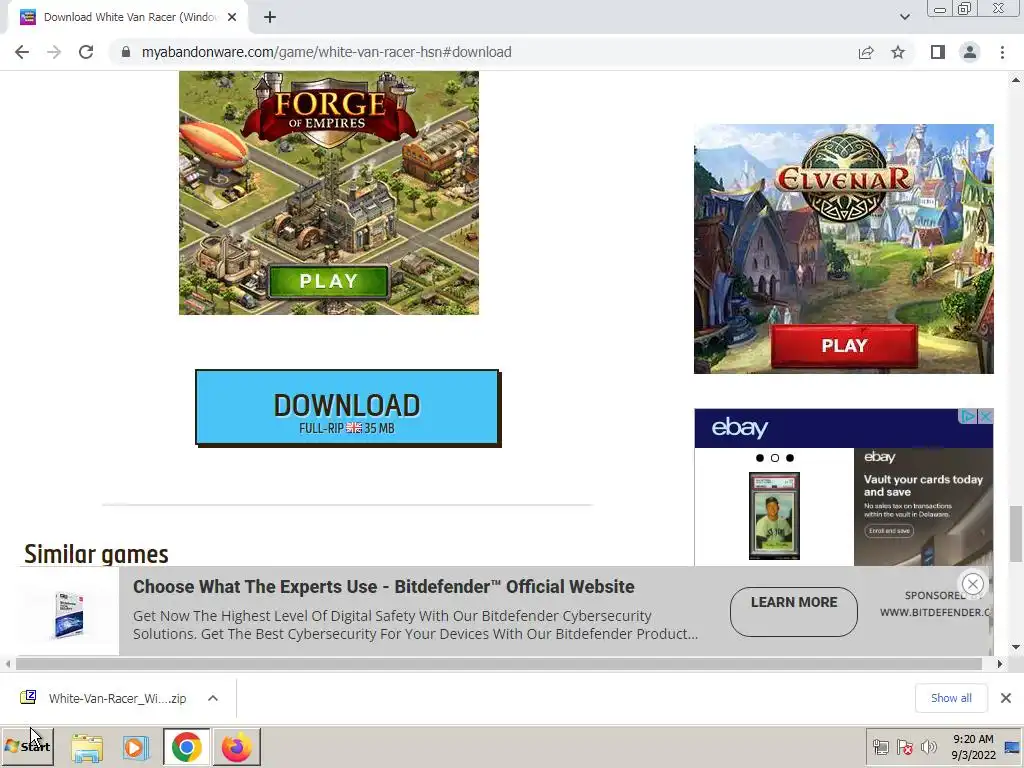1024x768 pixels.
Task: Open www.bitdefender sponsored link
Action: 935,613
